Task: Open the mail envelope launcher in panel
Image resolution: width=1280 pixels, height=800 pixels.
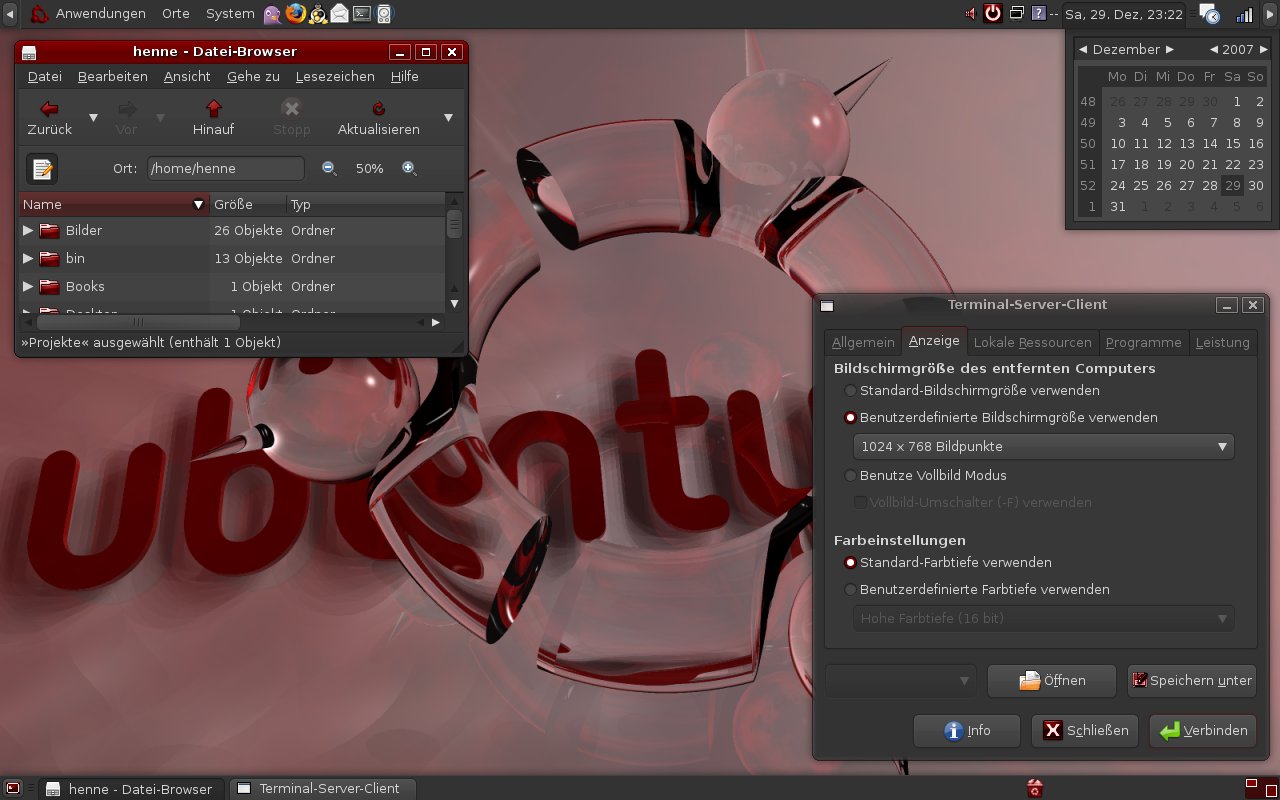Action: click(x=340, y=14)
